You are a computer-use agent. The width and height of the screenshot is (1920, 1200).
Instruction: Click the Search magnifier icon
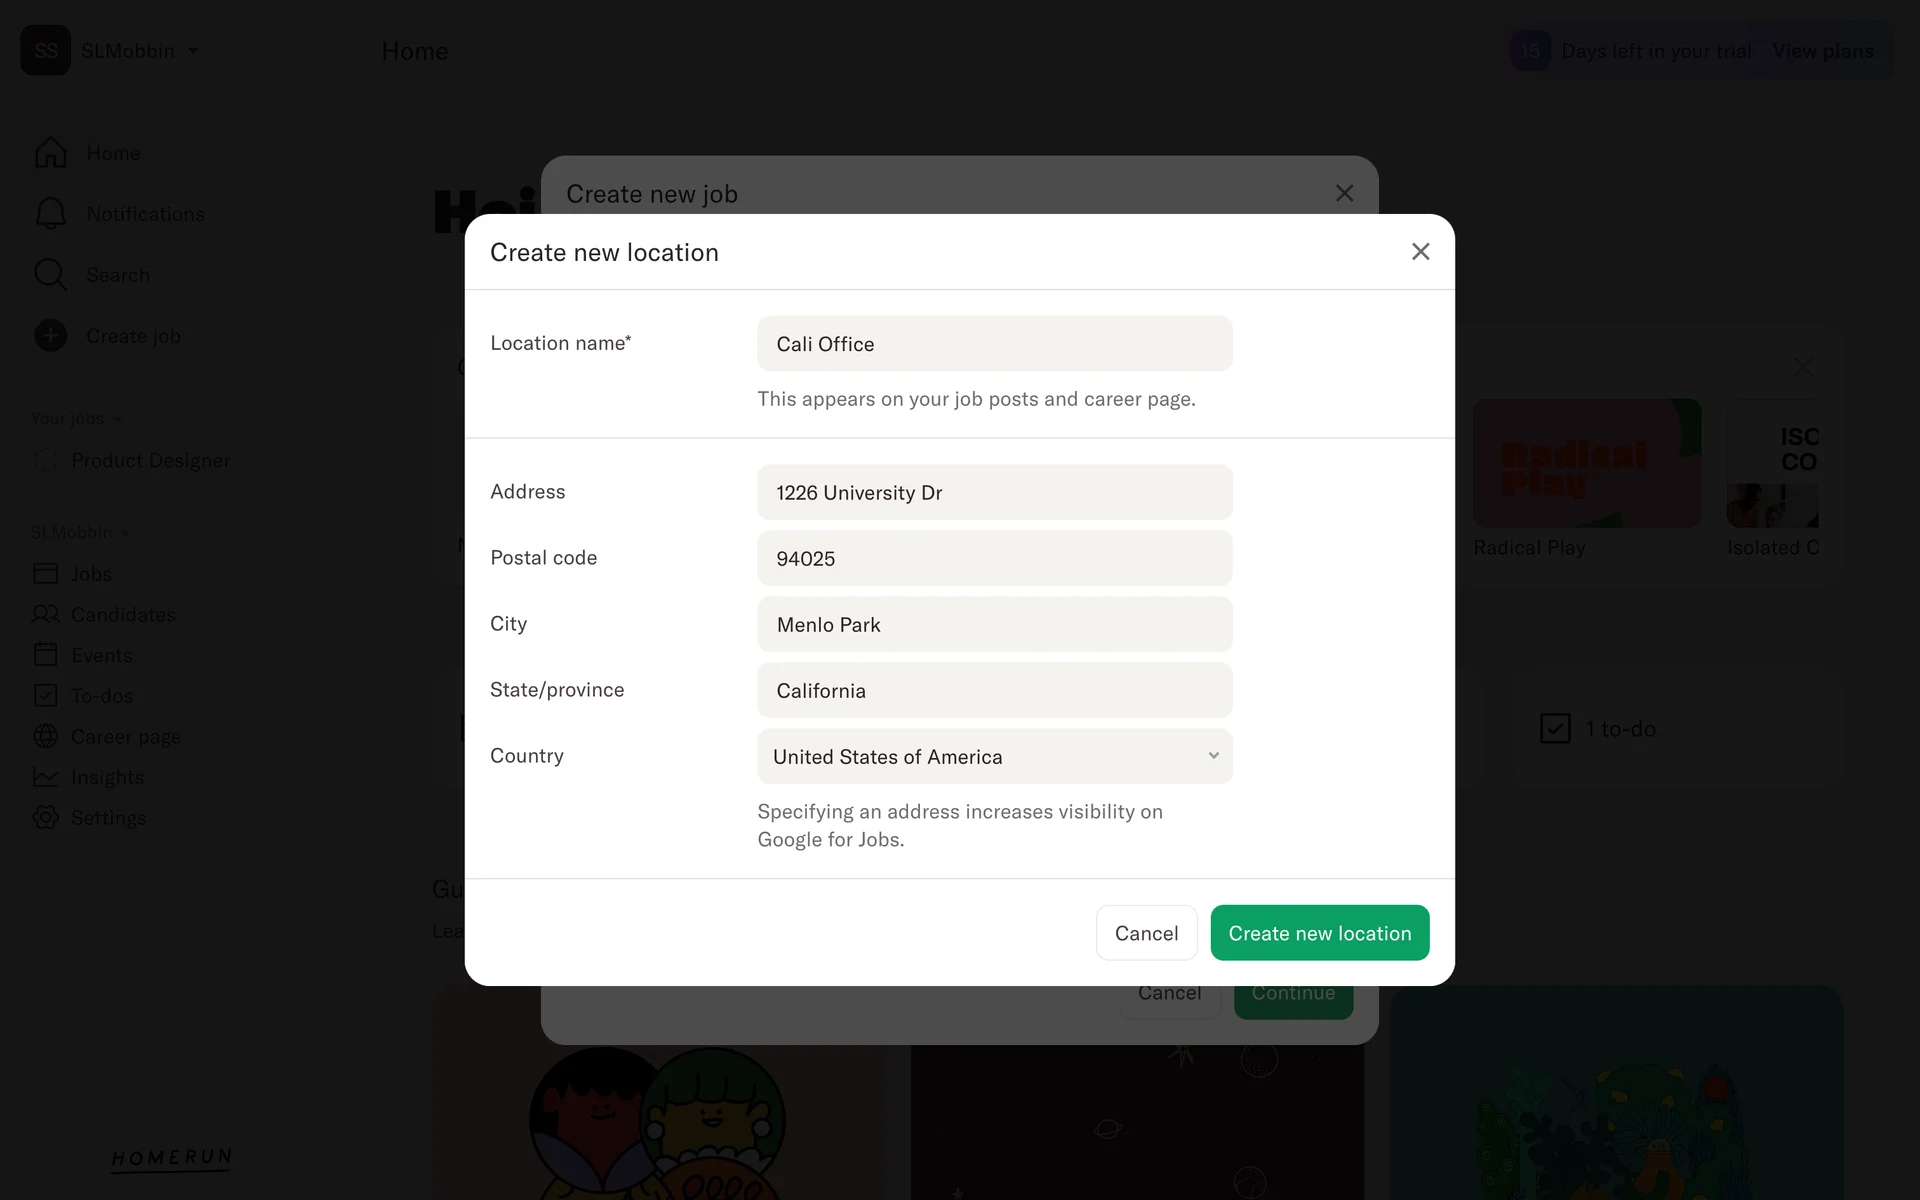click(x=50, y=275)
